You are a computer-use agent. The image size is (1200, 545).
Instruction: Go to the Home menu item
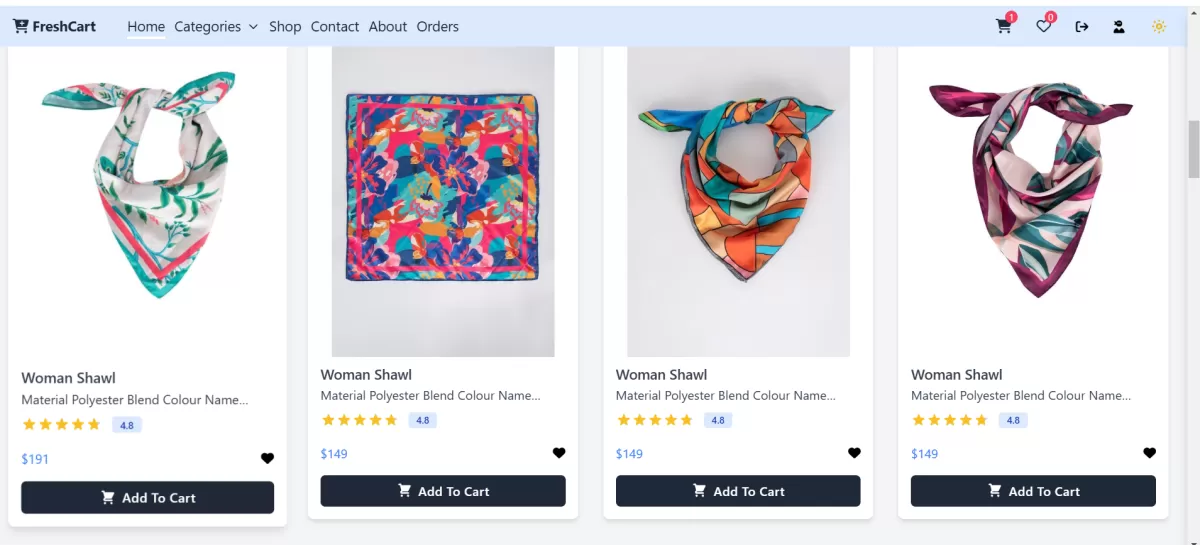(146, 27)
